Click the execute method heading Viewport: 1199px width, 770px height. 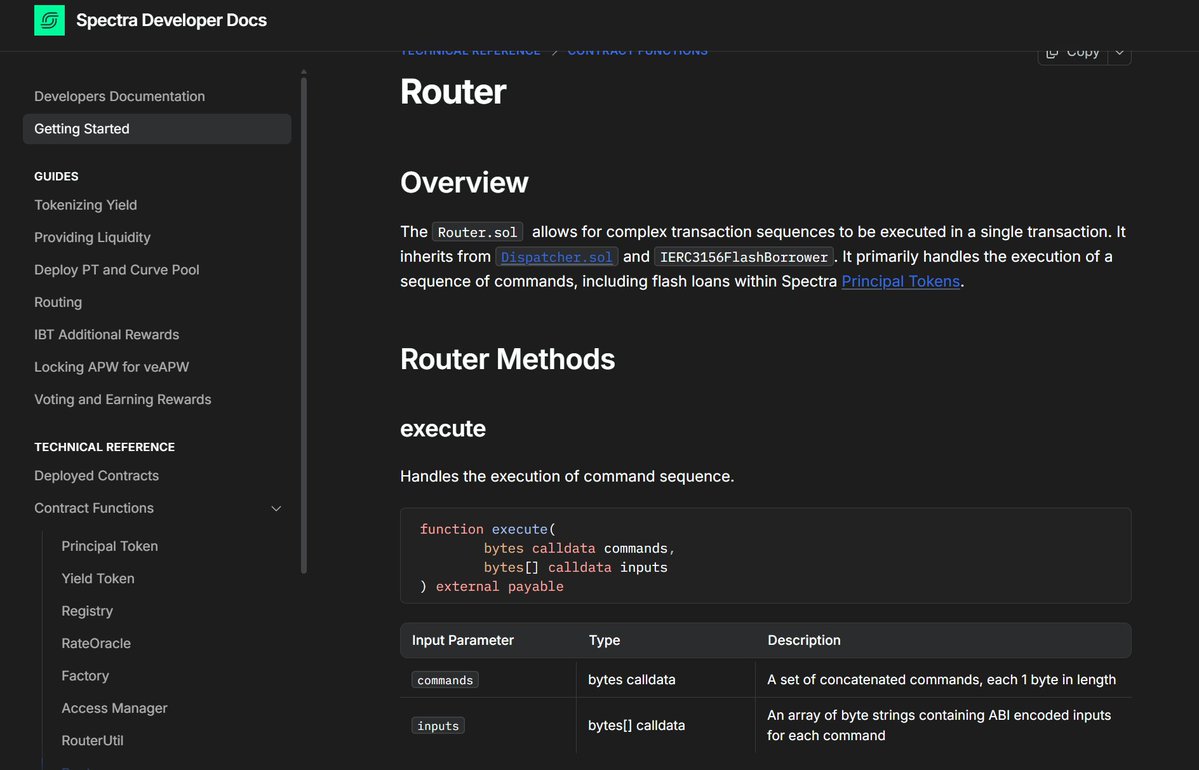(x=443, y=428)
